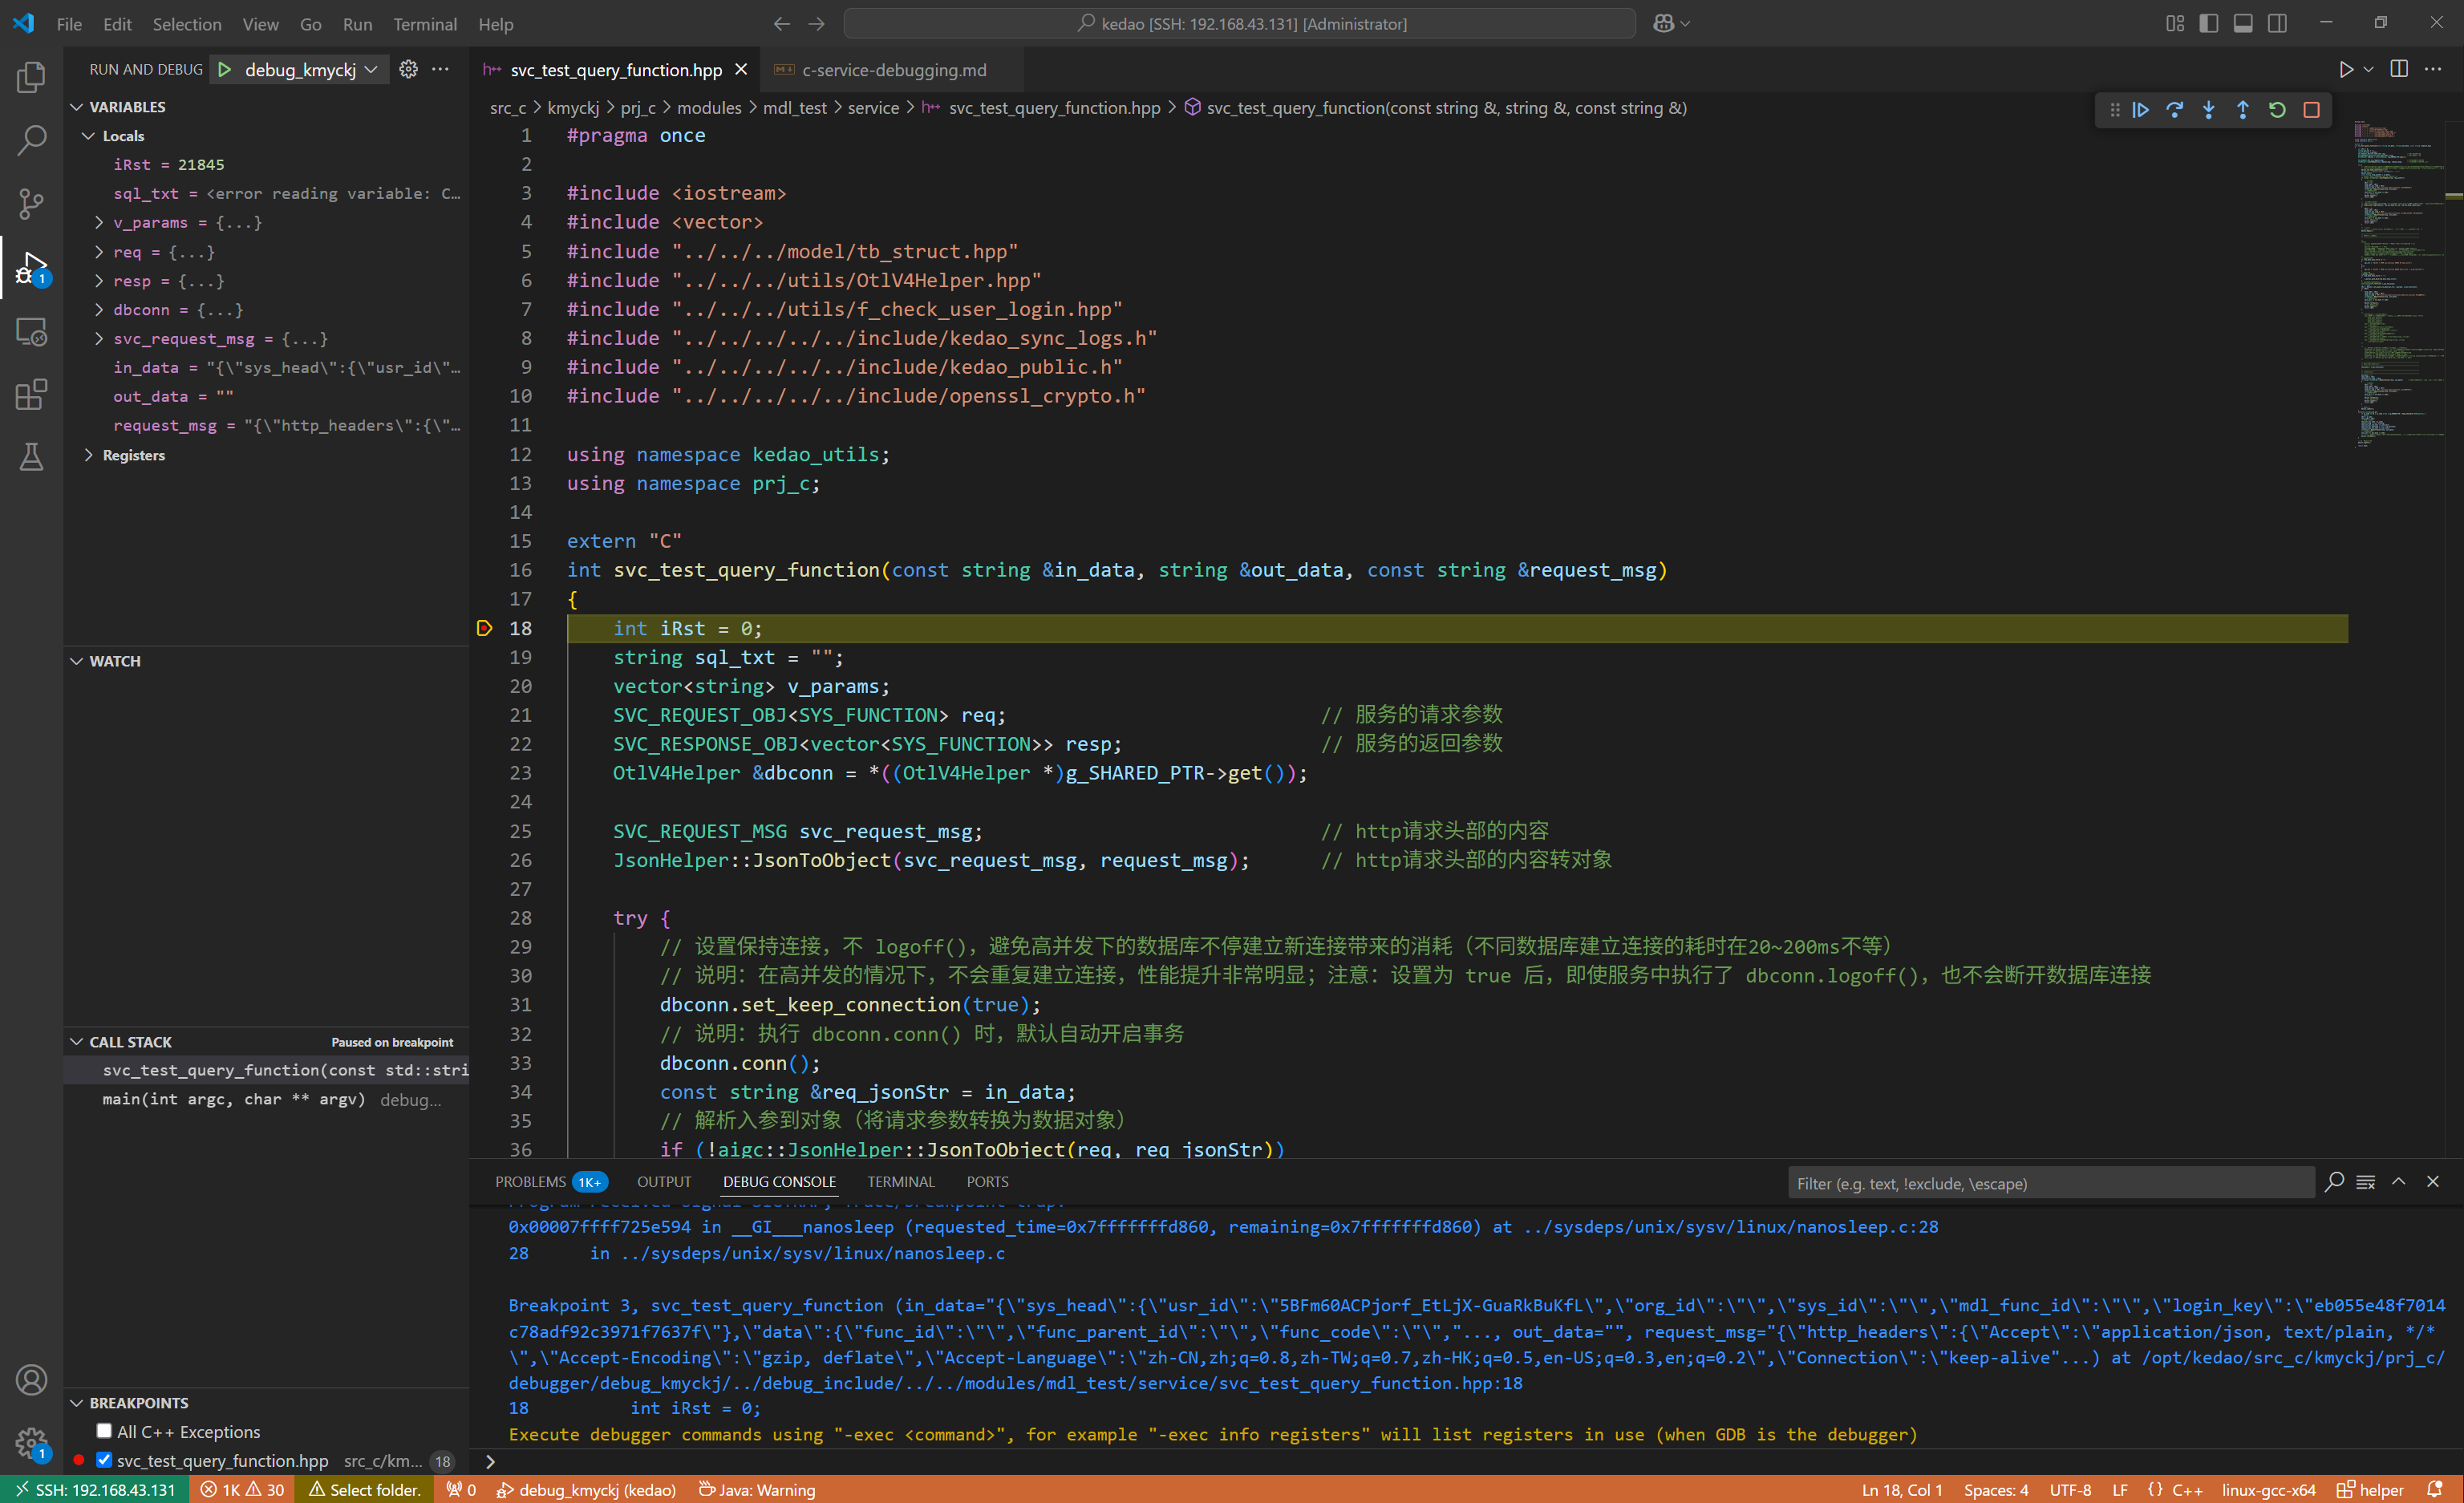Disable the svc_test_query_function.hpp breakpoint checkbox
The height and width of the screenshot is (1503, 2464).
click(104, 1460)
